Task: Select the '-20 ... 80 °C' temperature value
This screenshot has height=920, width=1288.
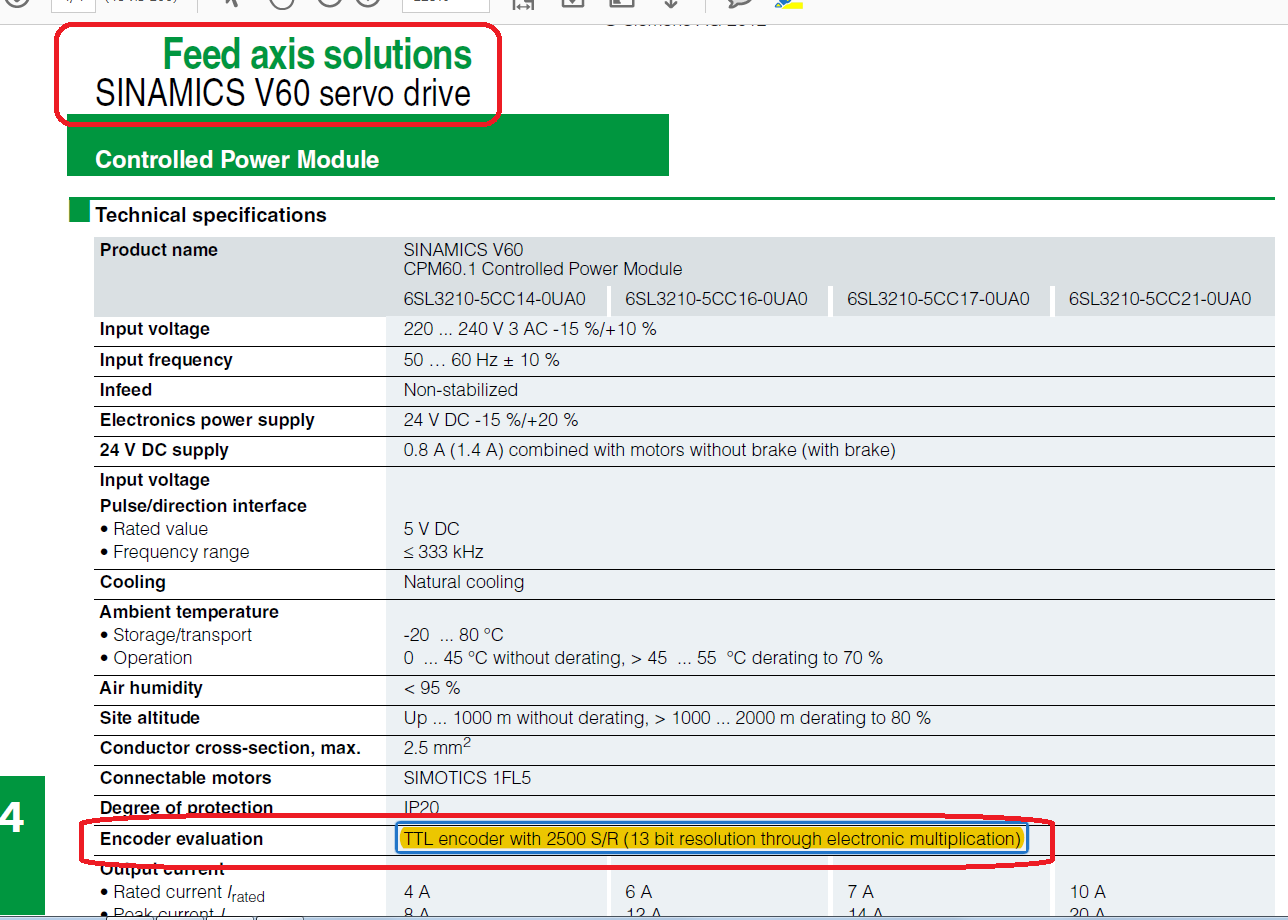Action: point(454,635)
